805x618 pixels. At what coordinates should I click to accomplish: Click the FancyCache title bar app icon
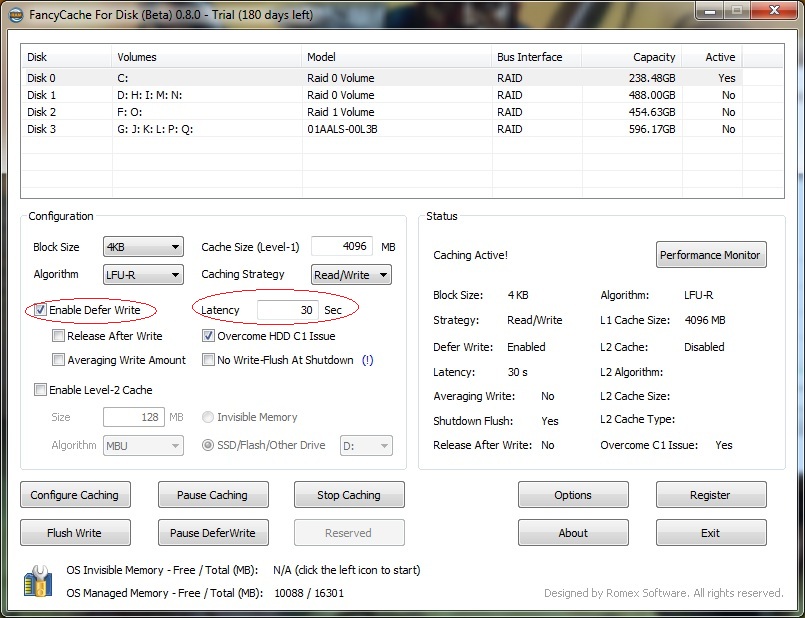(x=16, y=14)
